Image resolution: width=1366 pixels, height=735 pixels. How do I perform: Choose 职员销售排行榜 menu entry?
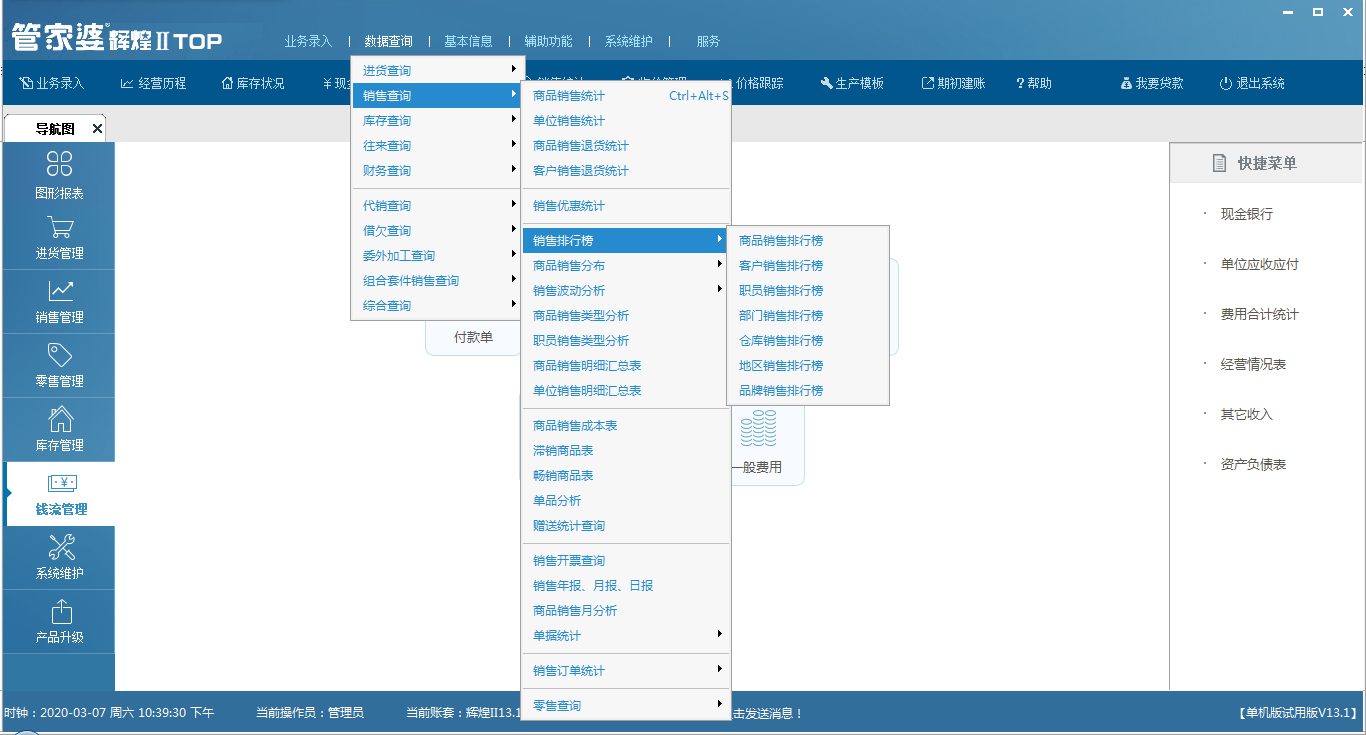(x=781, y=291)
